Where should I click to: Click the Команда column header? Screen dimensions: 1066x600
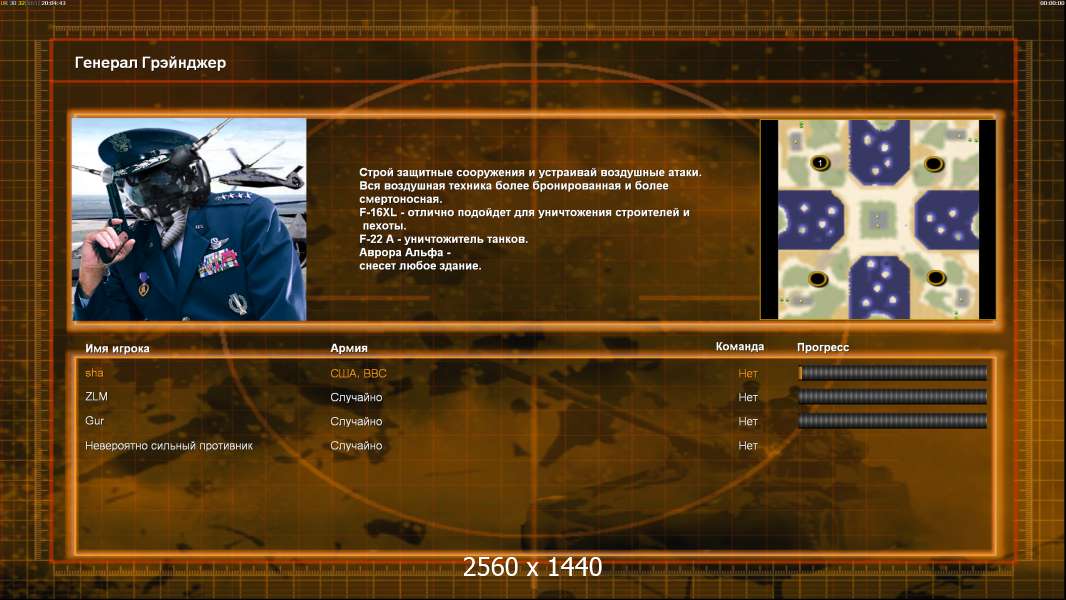(740, 347)
